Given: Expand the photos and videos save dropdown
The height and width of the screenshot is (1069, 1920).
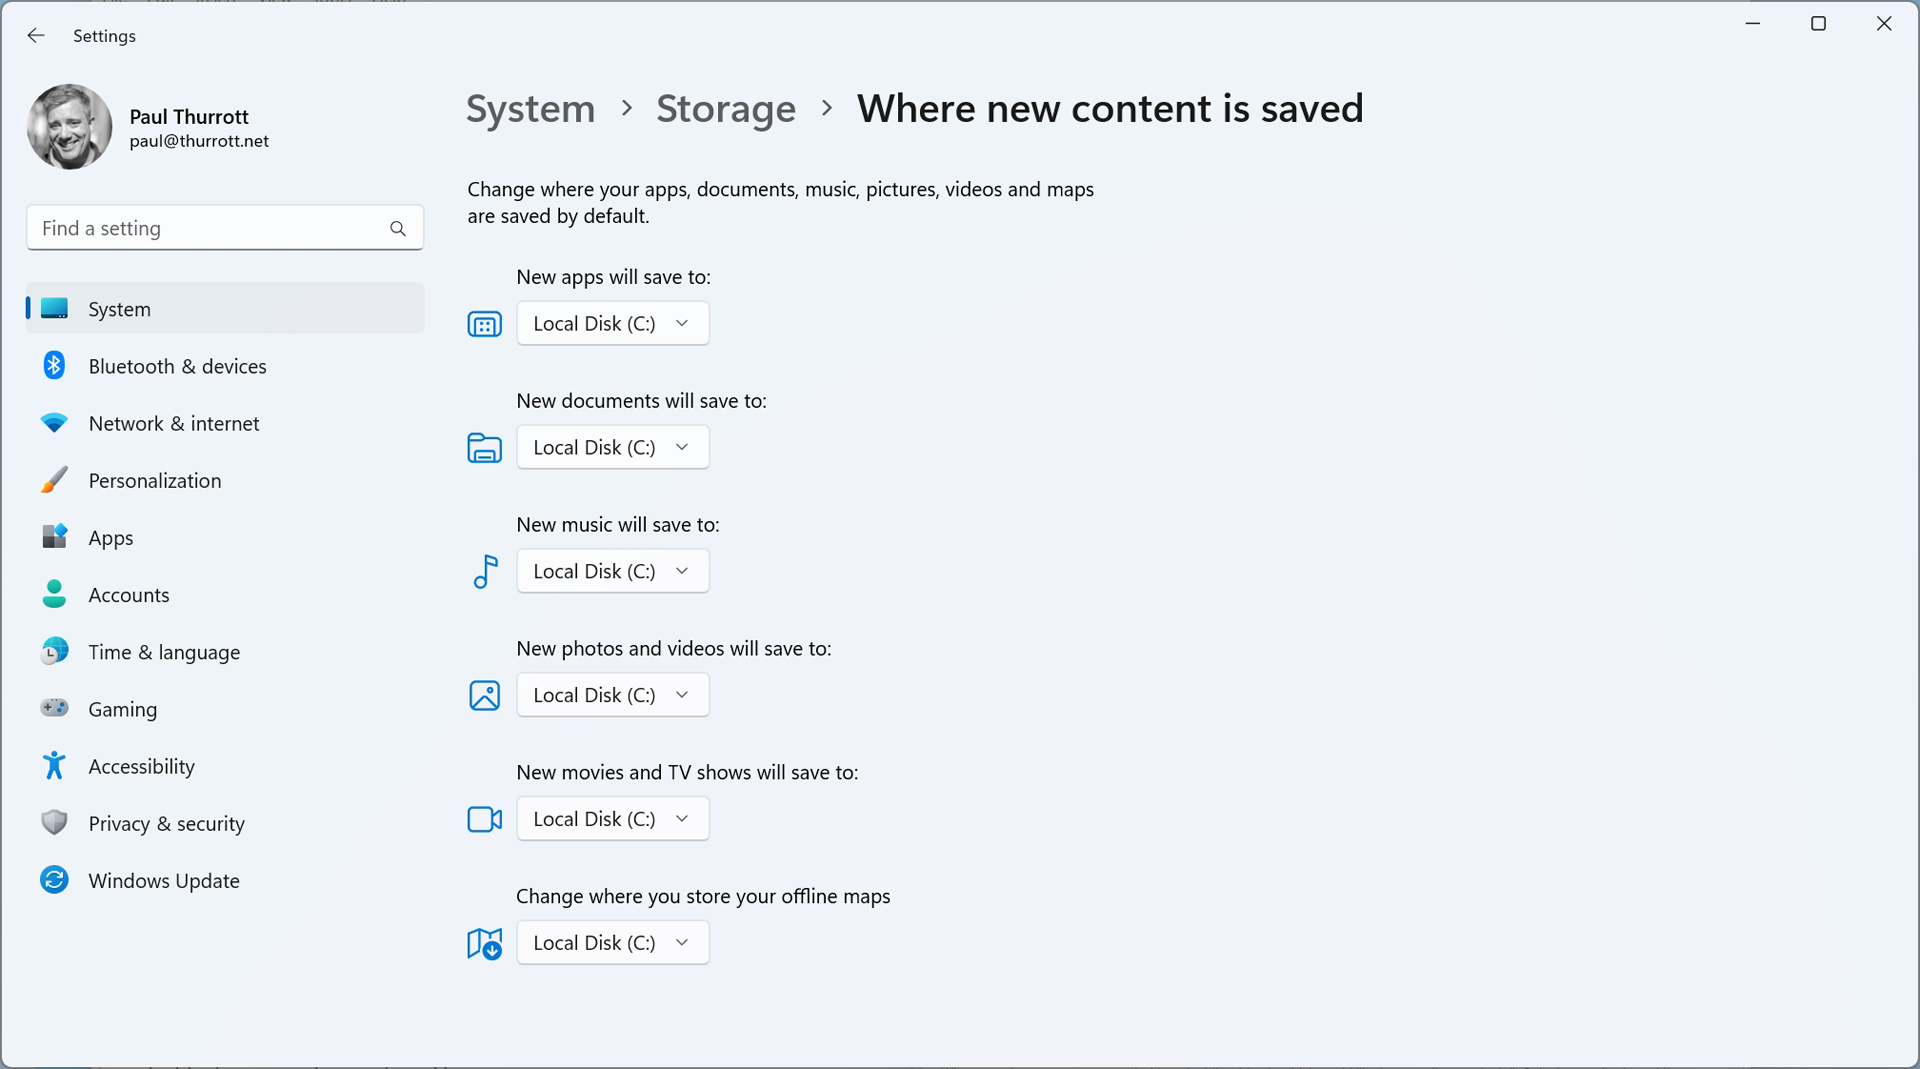Looking at the screenshot, I should pyautogui.click(x=612, y=696).
